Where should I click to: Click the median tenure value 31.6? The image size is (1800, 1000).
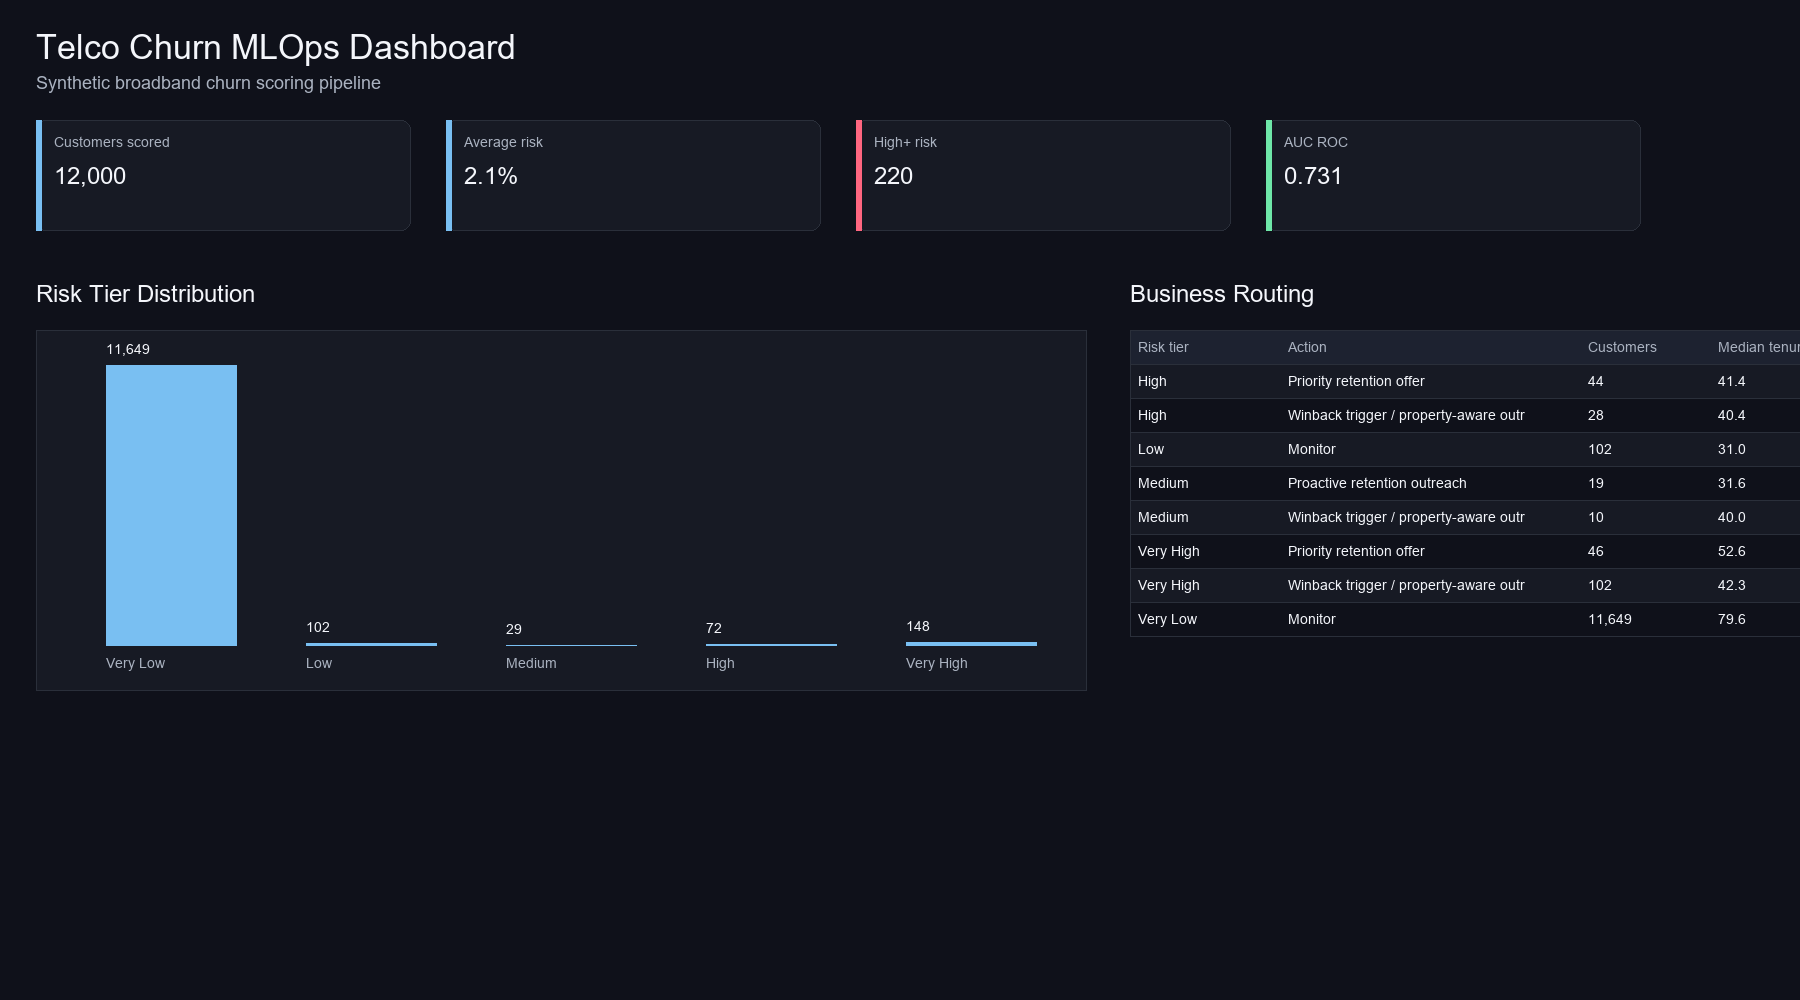click(1732, 483)
